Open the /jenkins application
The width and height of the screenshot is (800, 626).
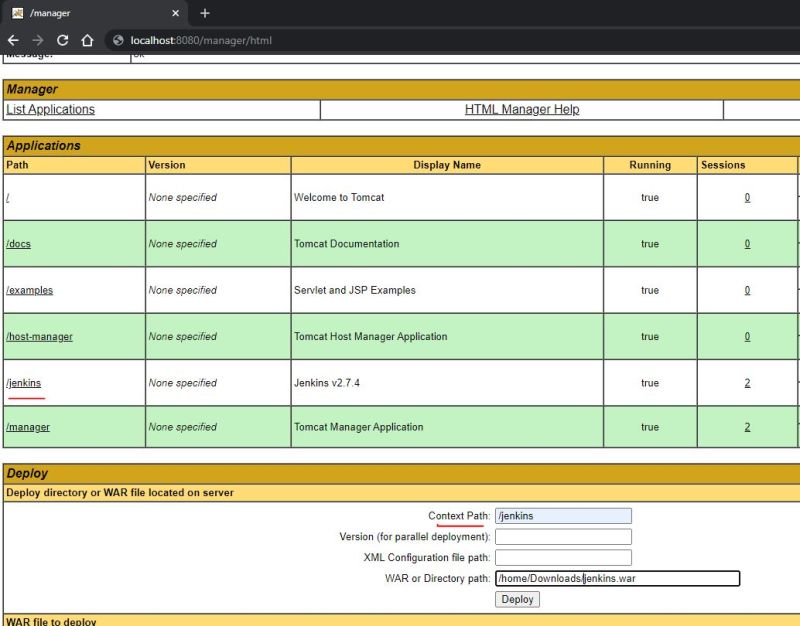23,382
